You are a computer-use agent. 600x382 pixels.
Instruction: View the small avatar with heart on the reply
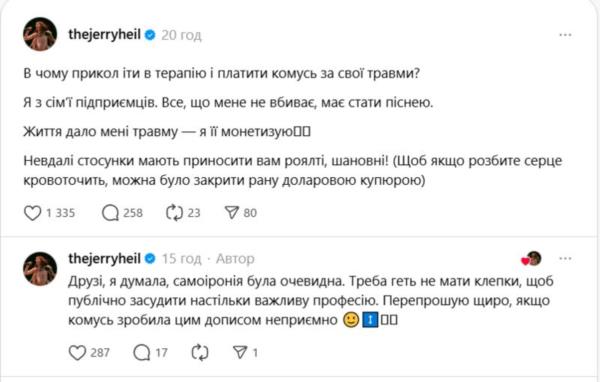532,259
